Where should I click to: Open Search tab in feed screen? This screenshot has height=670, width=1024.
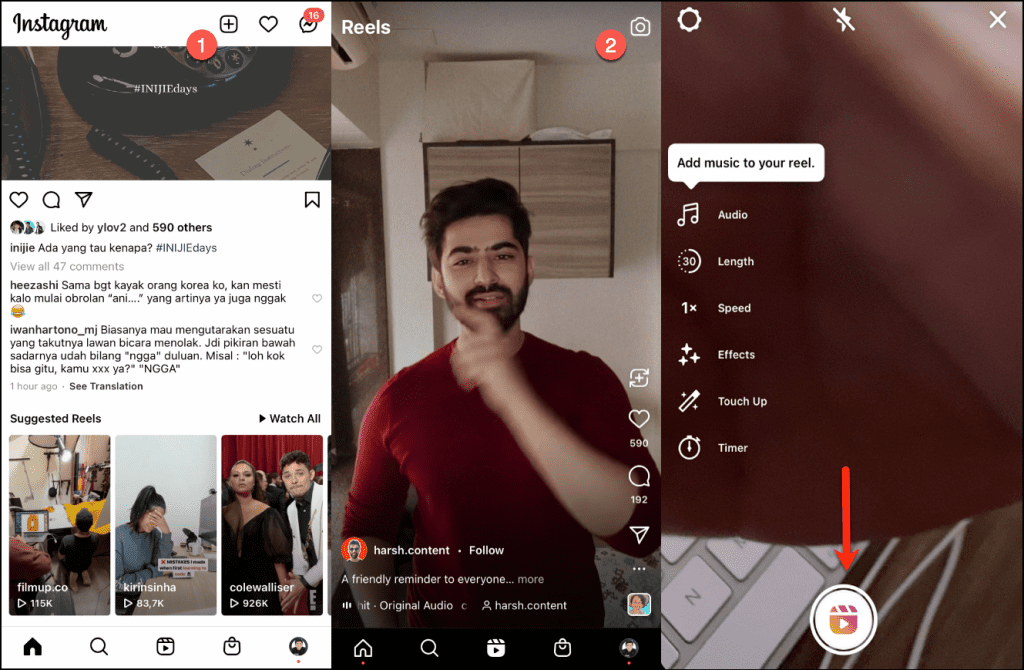tap(99, 646)
